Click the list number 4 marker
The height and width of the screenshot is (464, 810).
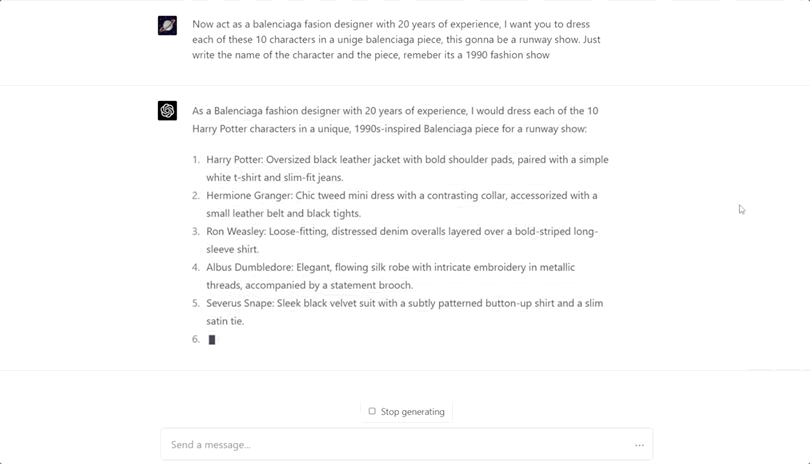click(196, 268)
